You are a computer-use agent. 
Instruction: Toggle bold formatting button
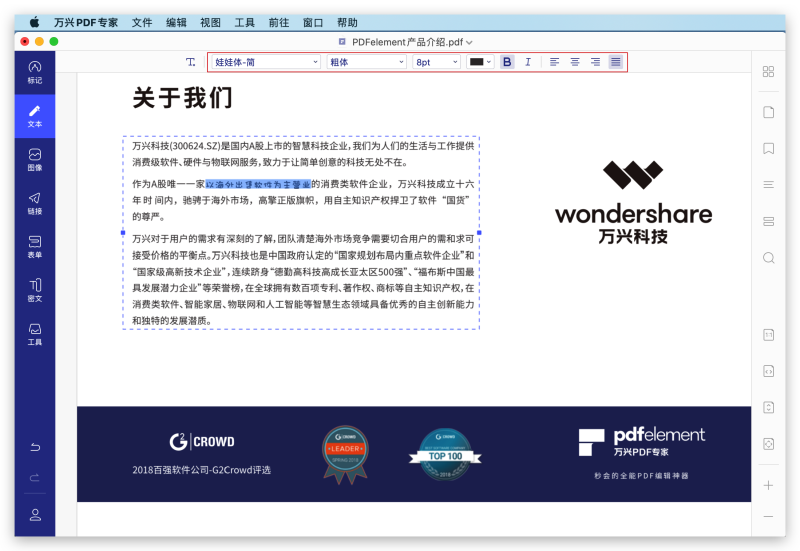point(507,62)
